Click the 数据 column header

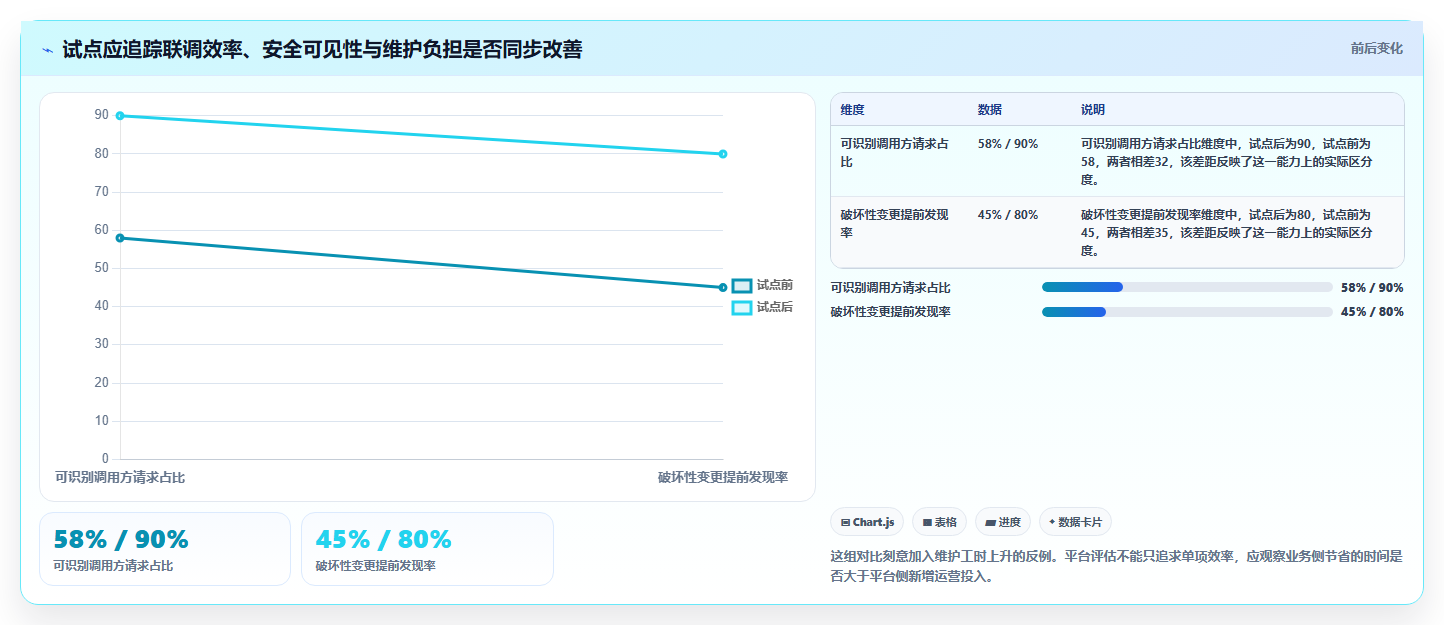[990, 110]
